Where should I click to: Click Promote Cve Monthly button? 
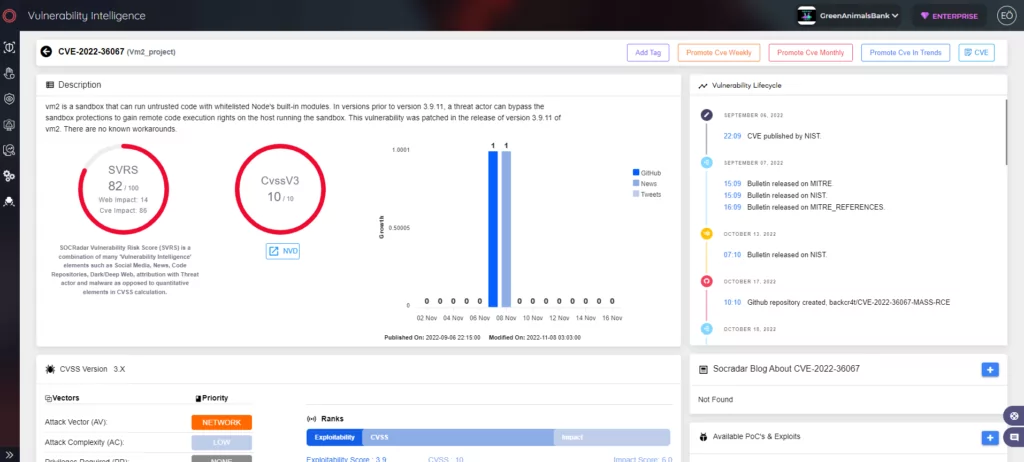[810, 53]
